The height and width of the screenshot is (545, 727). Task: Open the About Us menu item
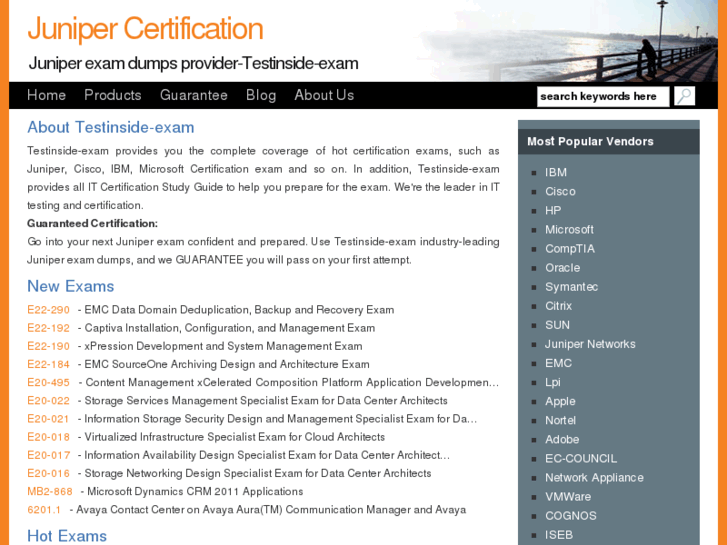click(324, 95)
